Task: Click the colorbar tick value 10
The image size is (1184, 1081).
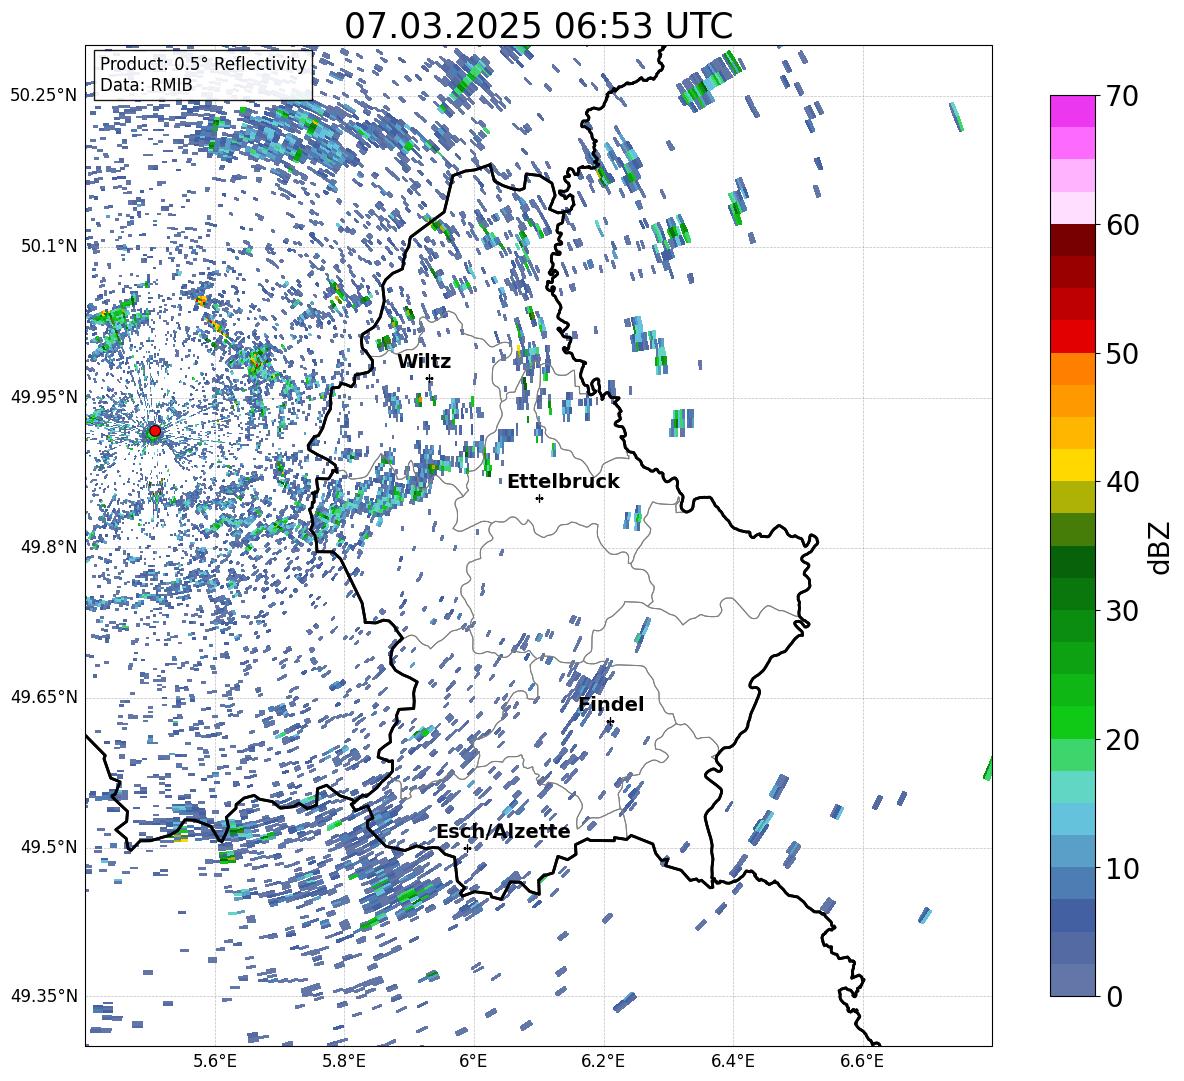Action: tap(1123, 868)
